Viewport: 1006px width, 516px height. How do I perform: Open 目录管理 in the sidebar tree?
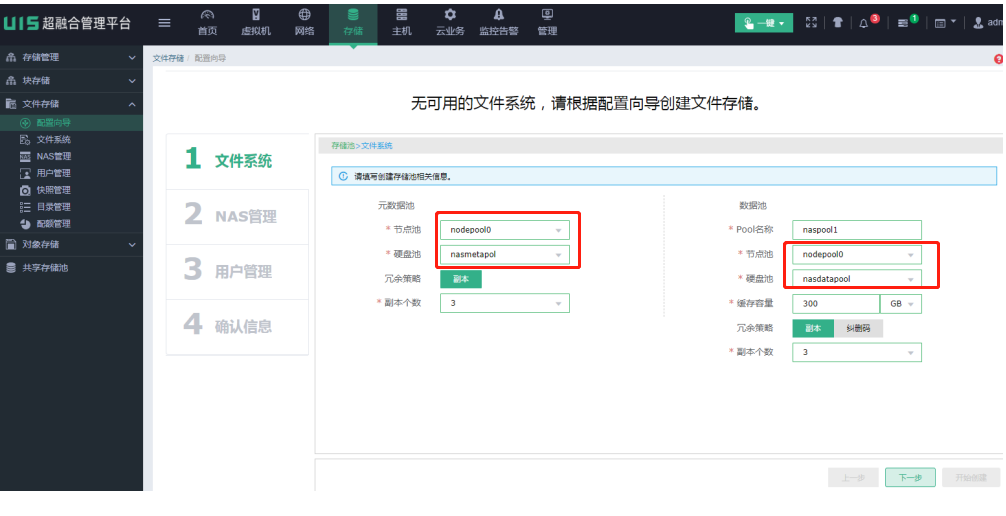53,207
